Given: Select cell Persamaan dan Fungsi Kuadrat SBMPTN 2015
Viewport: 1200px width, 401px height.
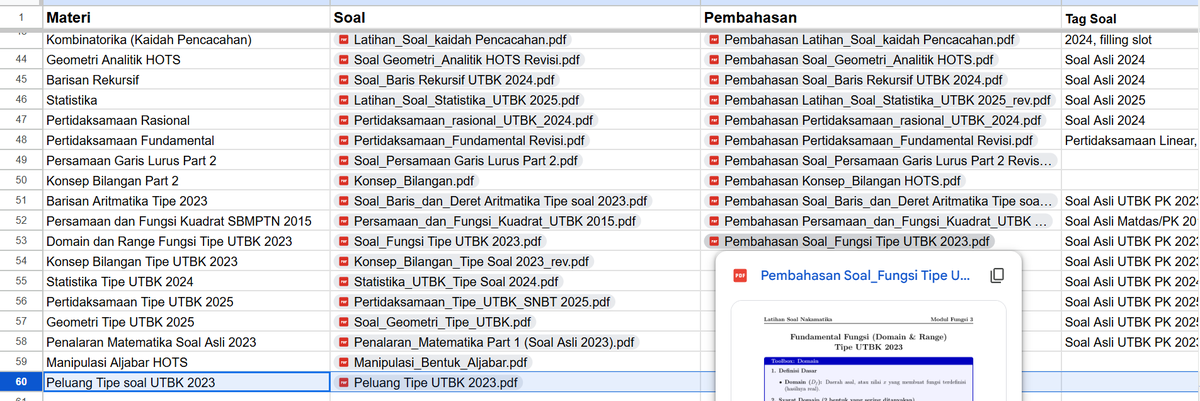Looking at the screenshot, I should pyautogui.click(x=185, y=221).
